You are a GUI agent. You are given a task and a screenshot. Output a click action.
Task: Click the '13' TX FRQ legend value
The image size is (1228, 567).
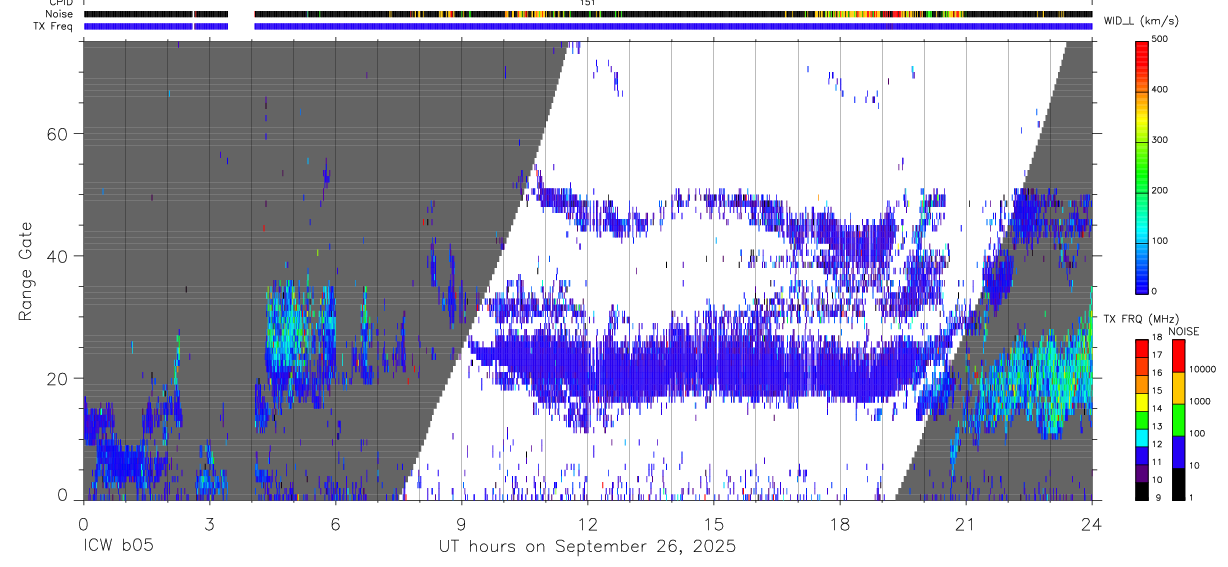coord(1157,426)
